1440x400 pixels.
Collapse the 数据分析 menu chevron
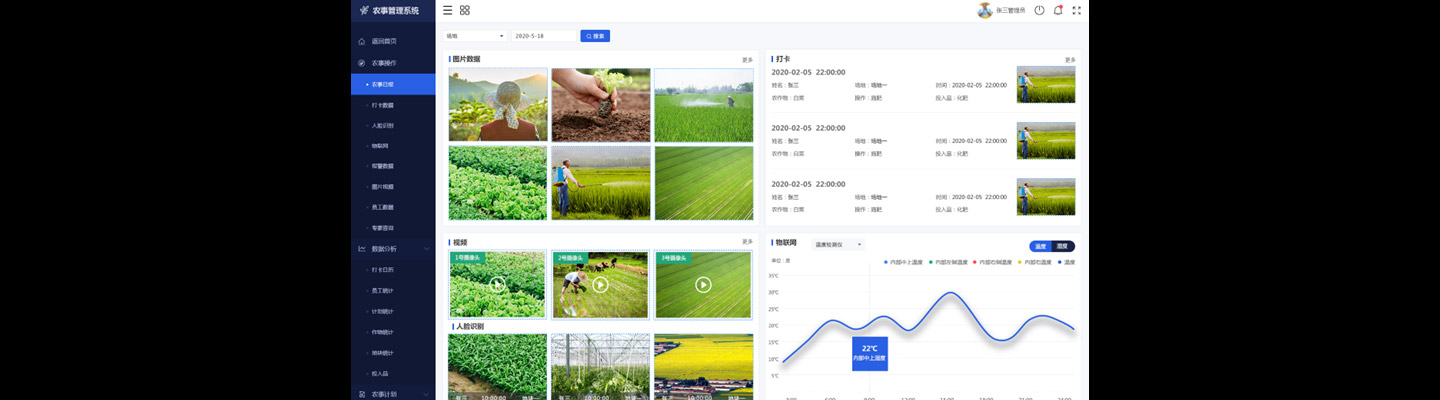[427, 249]
